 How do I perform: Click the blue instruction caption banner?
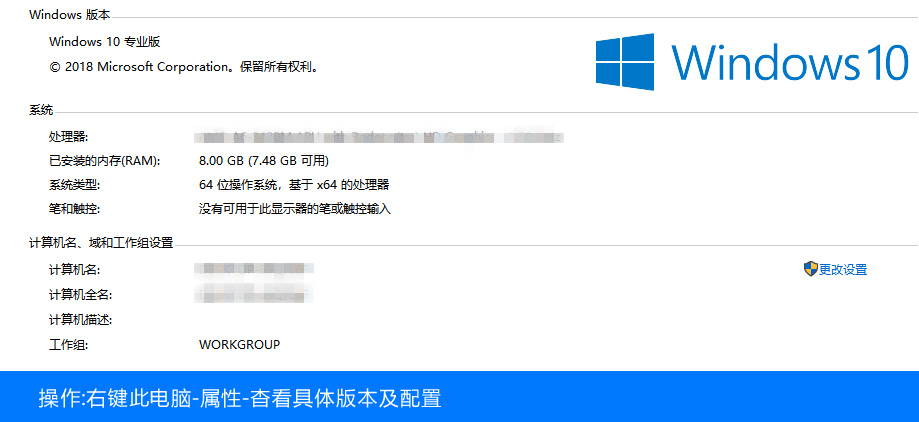(x=459, y=397)
